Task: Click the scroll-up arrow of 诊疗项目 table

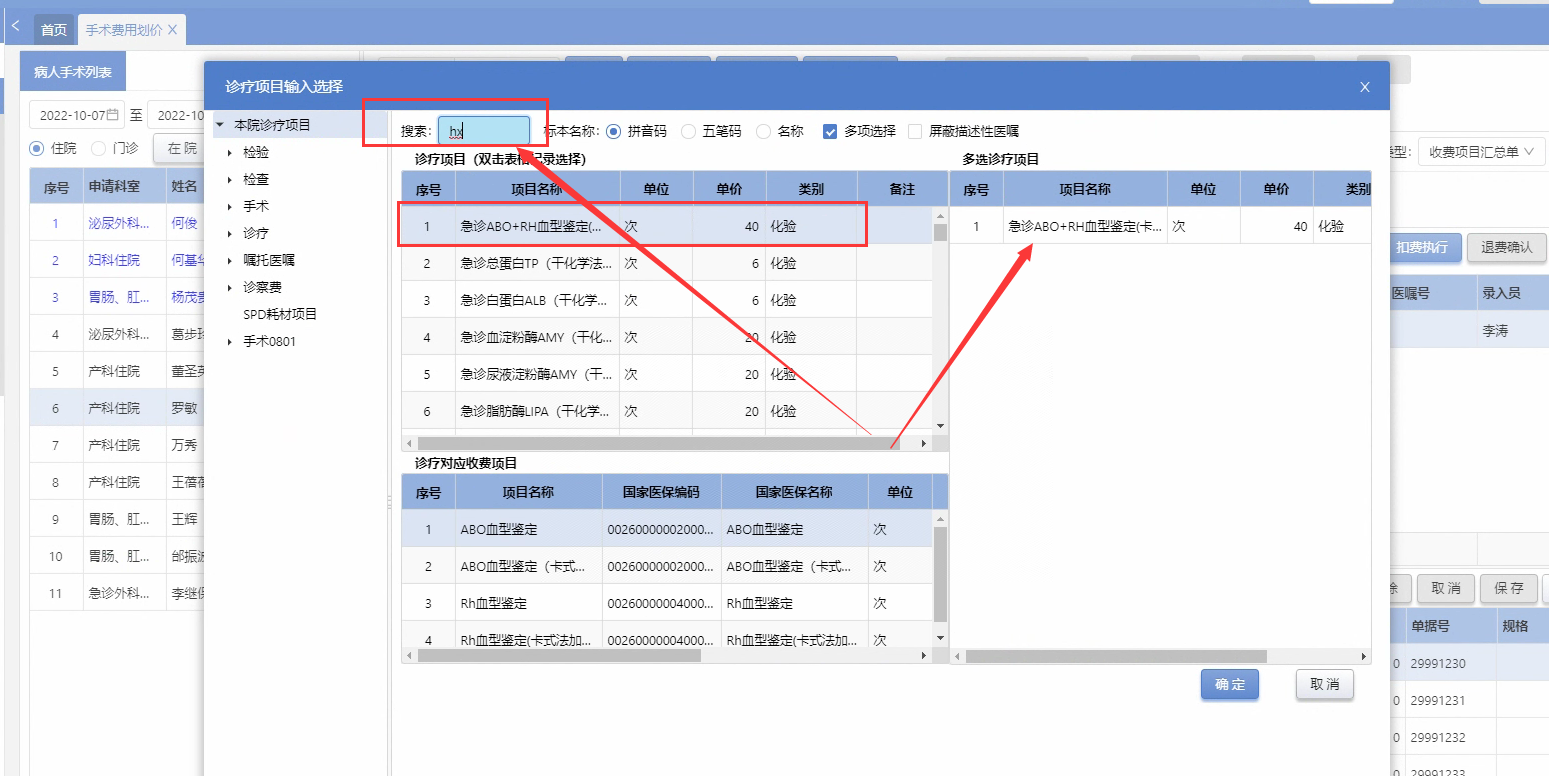Action: point(940,215)
